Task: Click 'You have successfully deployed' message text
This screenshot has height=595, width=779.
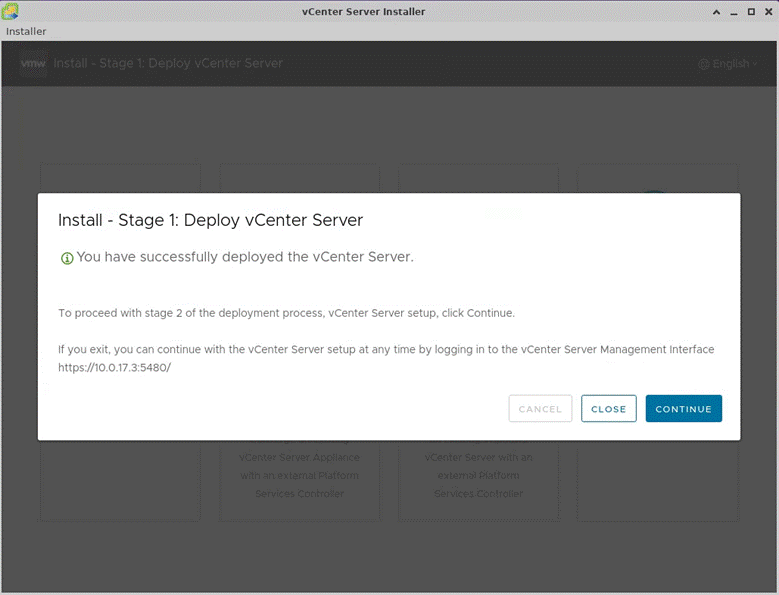Action: point(245,257)
